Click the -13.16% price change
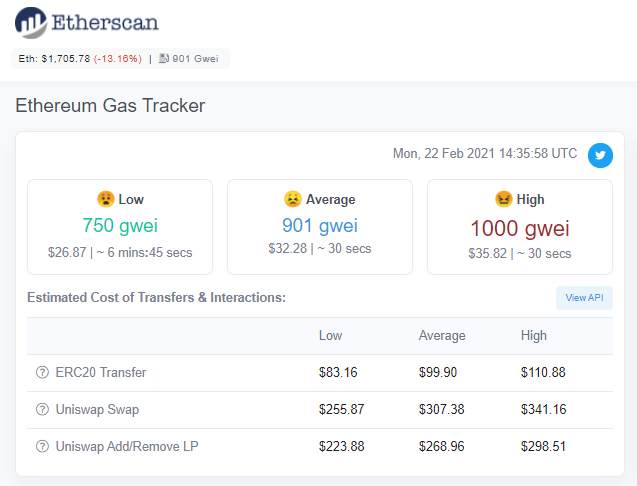 [118, 59]
